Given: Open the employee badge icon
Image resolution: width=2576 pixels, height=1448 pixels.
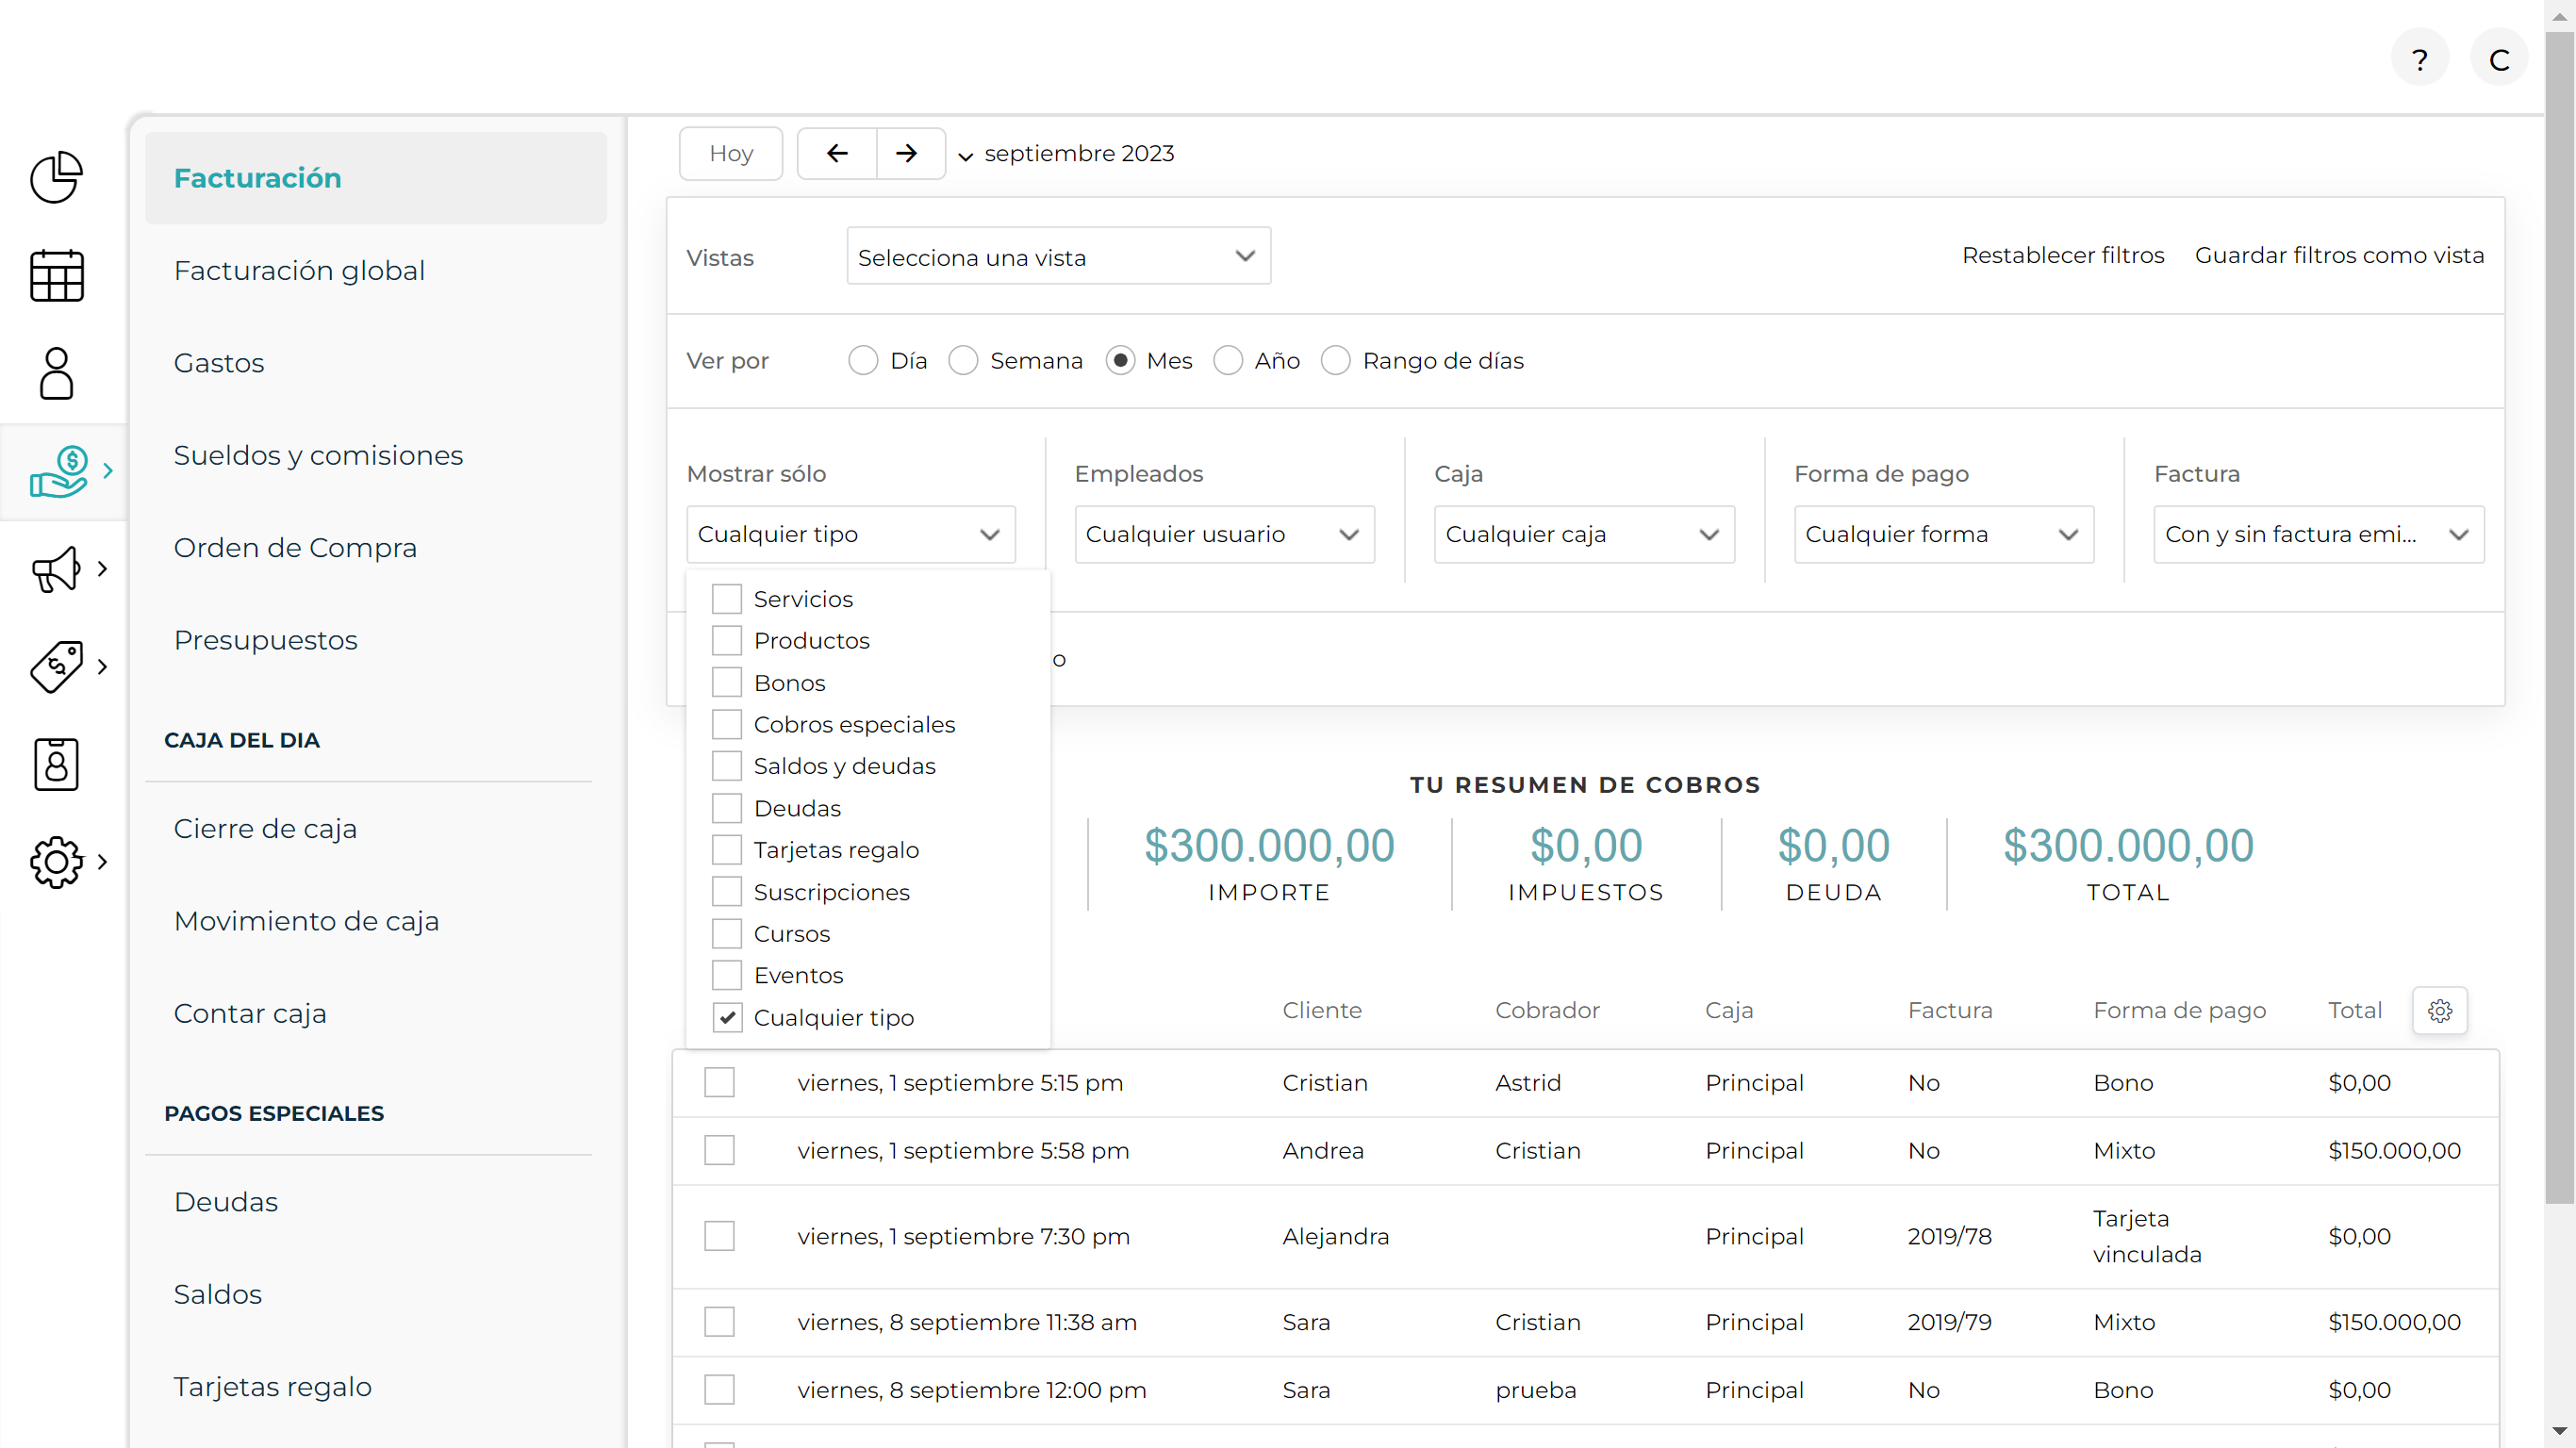Looking at the screenshot, I should click(x=56, y=764).
